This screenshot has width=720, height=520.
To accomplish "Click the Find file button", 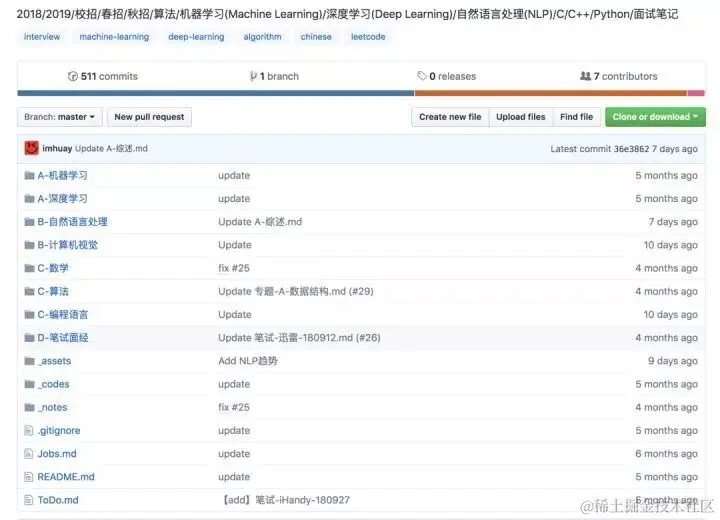I will click(576, 117).
